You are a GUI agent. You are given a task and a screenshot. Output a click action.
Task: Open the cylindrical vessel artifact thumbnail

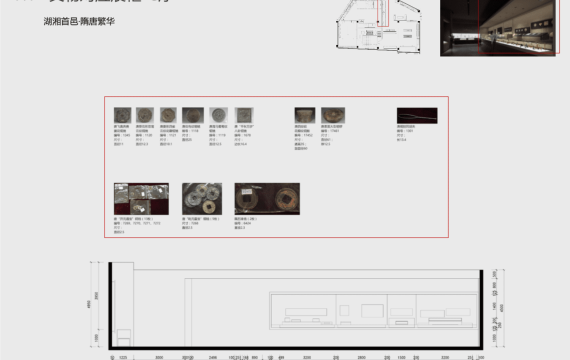pos(305,115)
